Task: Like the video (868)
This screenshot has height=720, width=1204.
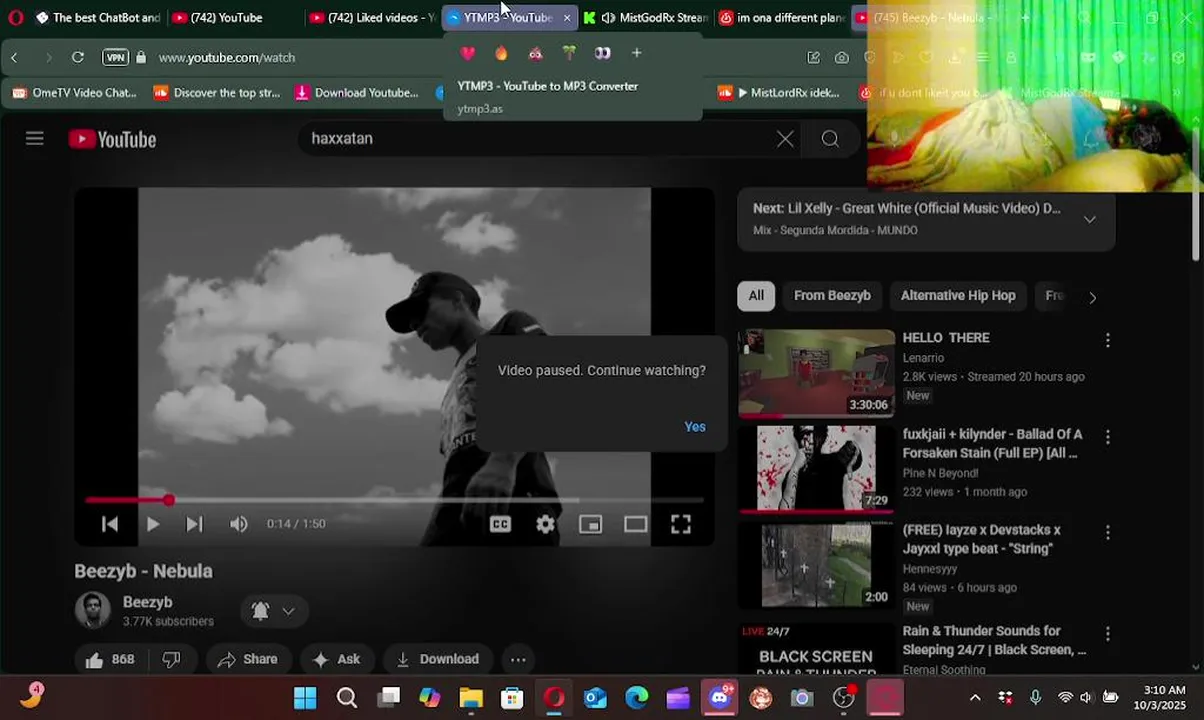Action: tap(110, 659)
